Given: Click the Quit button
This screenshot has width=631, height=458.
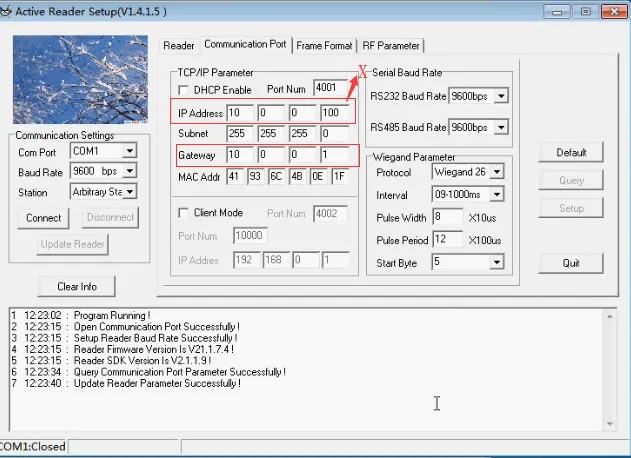Looking at the screenshot, I should 571,263.
